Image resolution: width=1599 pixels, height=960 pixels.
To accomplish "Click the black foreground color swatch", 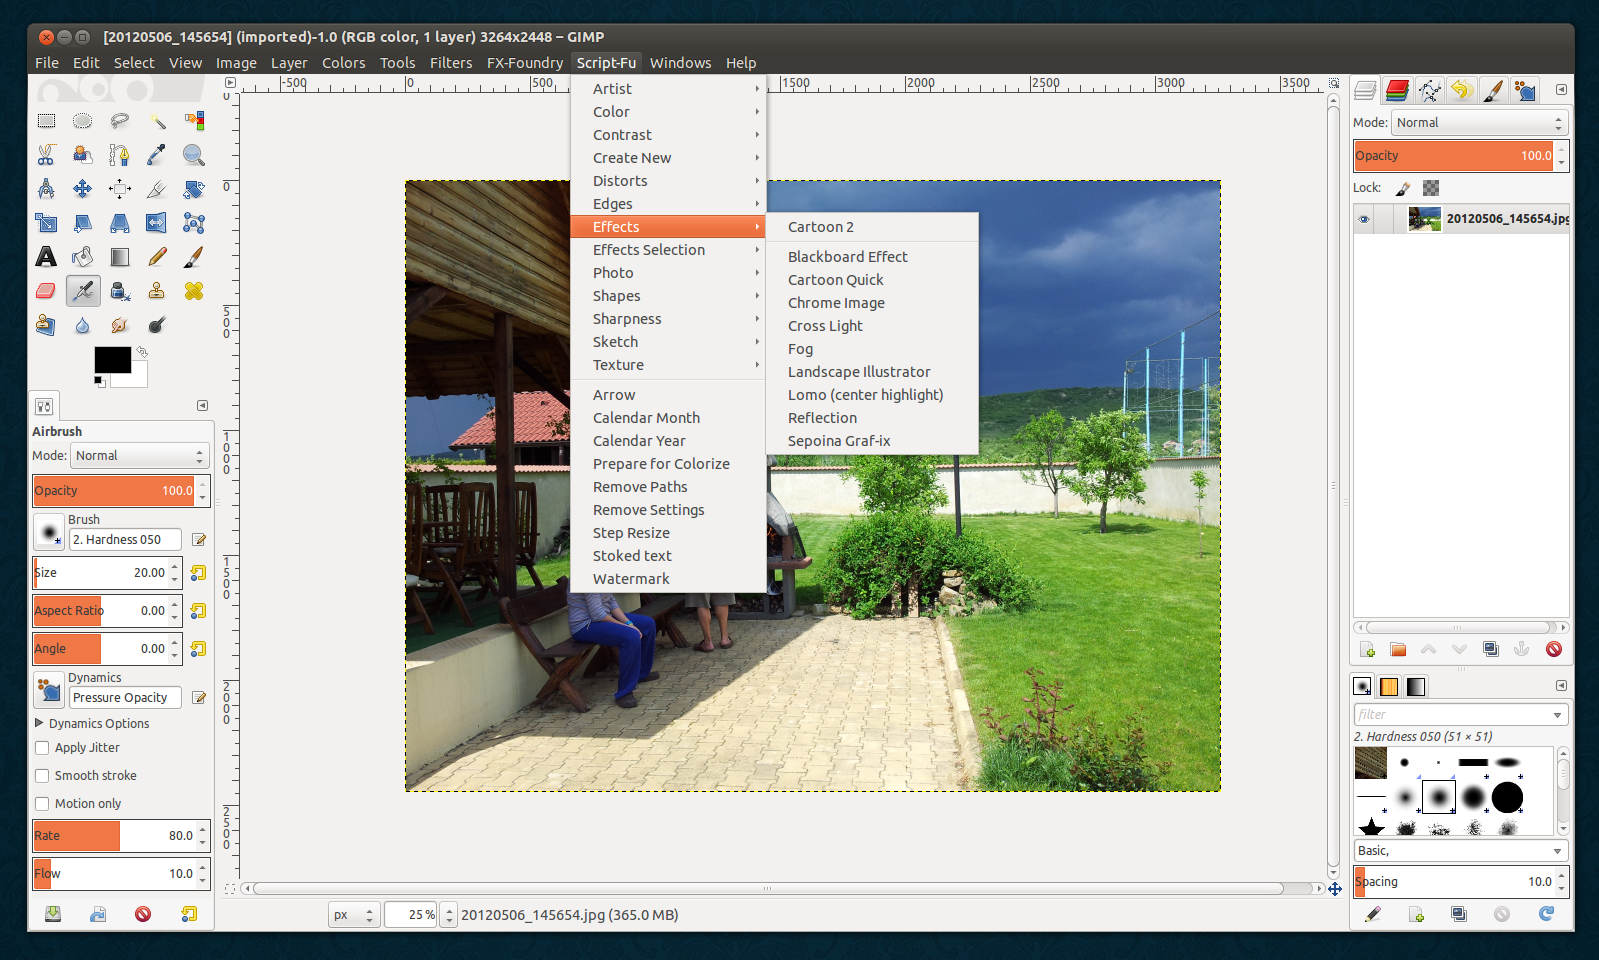I will point(111,360).
